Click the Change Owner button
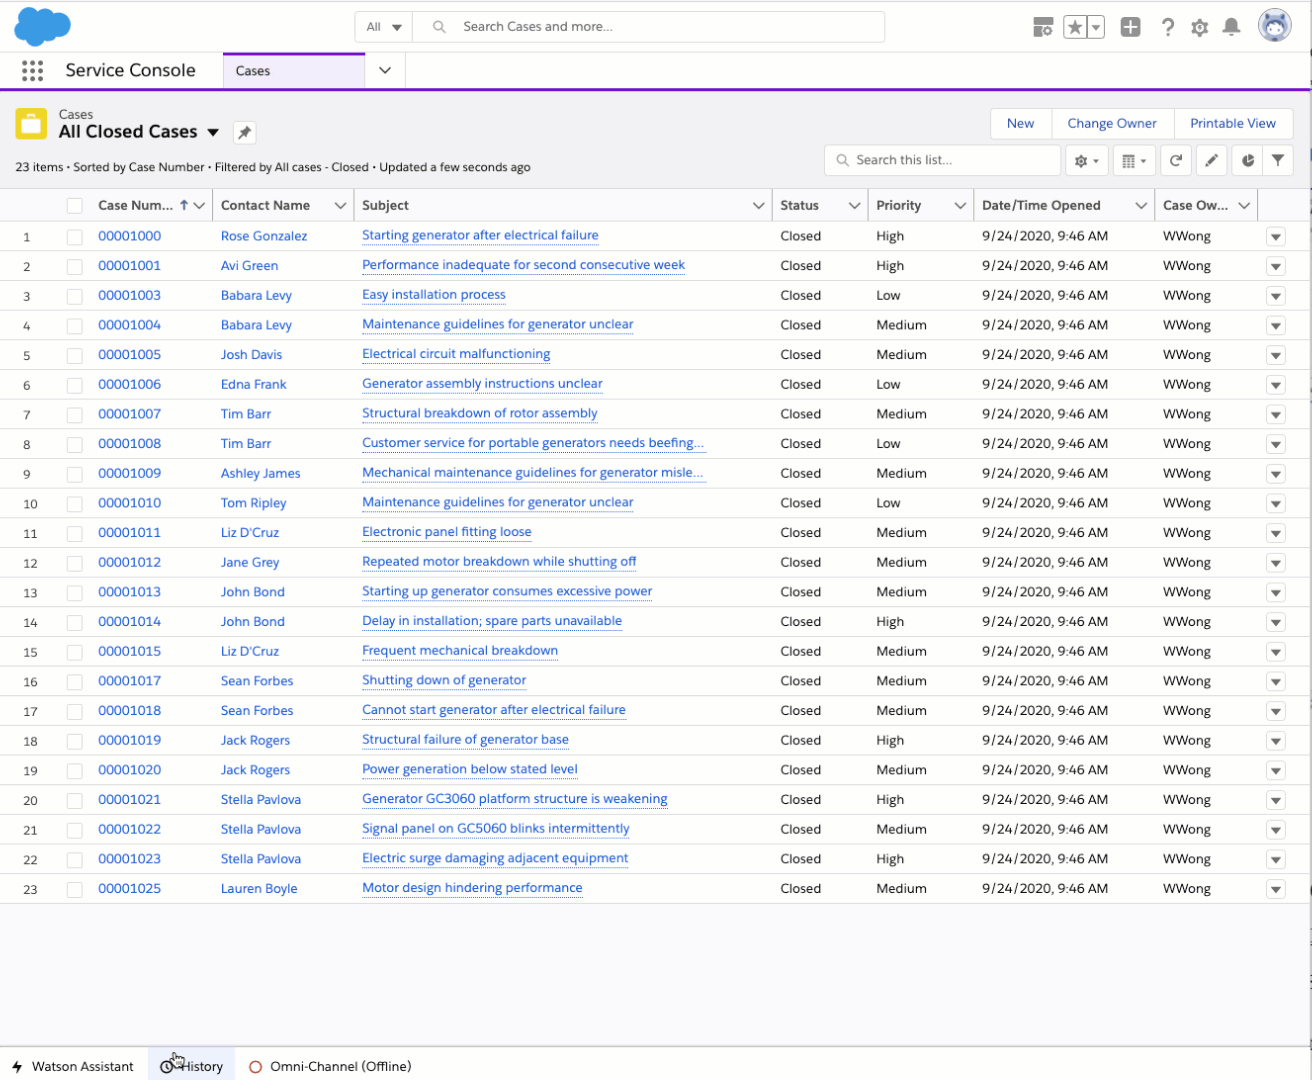1312x1080 pixels. [1111, 123]
